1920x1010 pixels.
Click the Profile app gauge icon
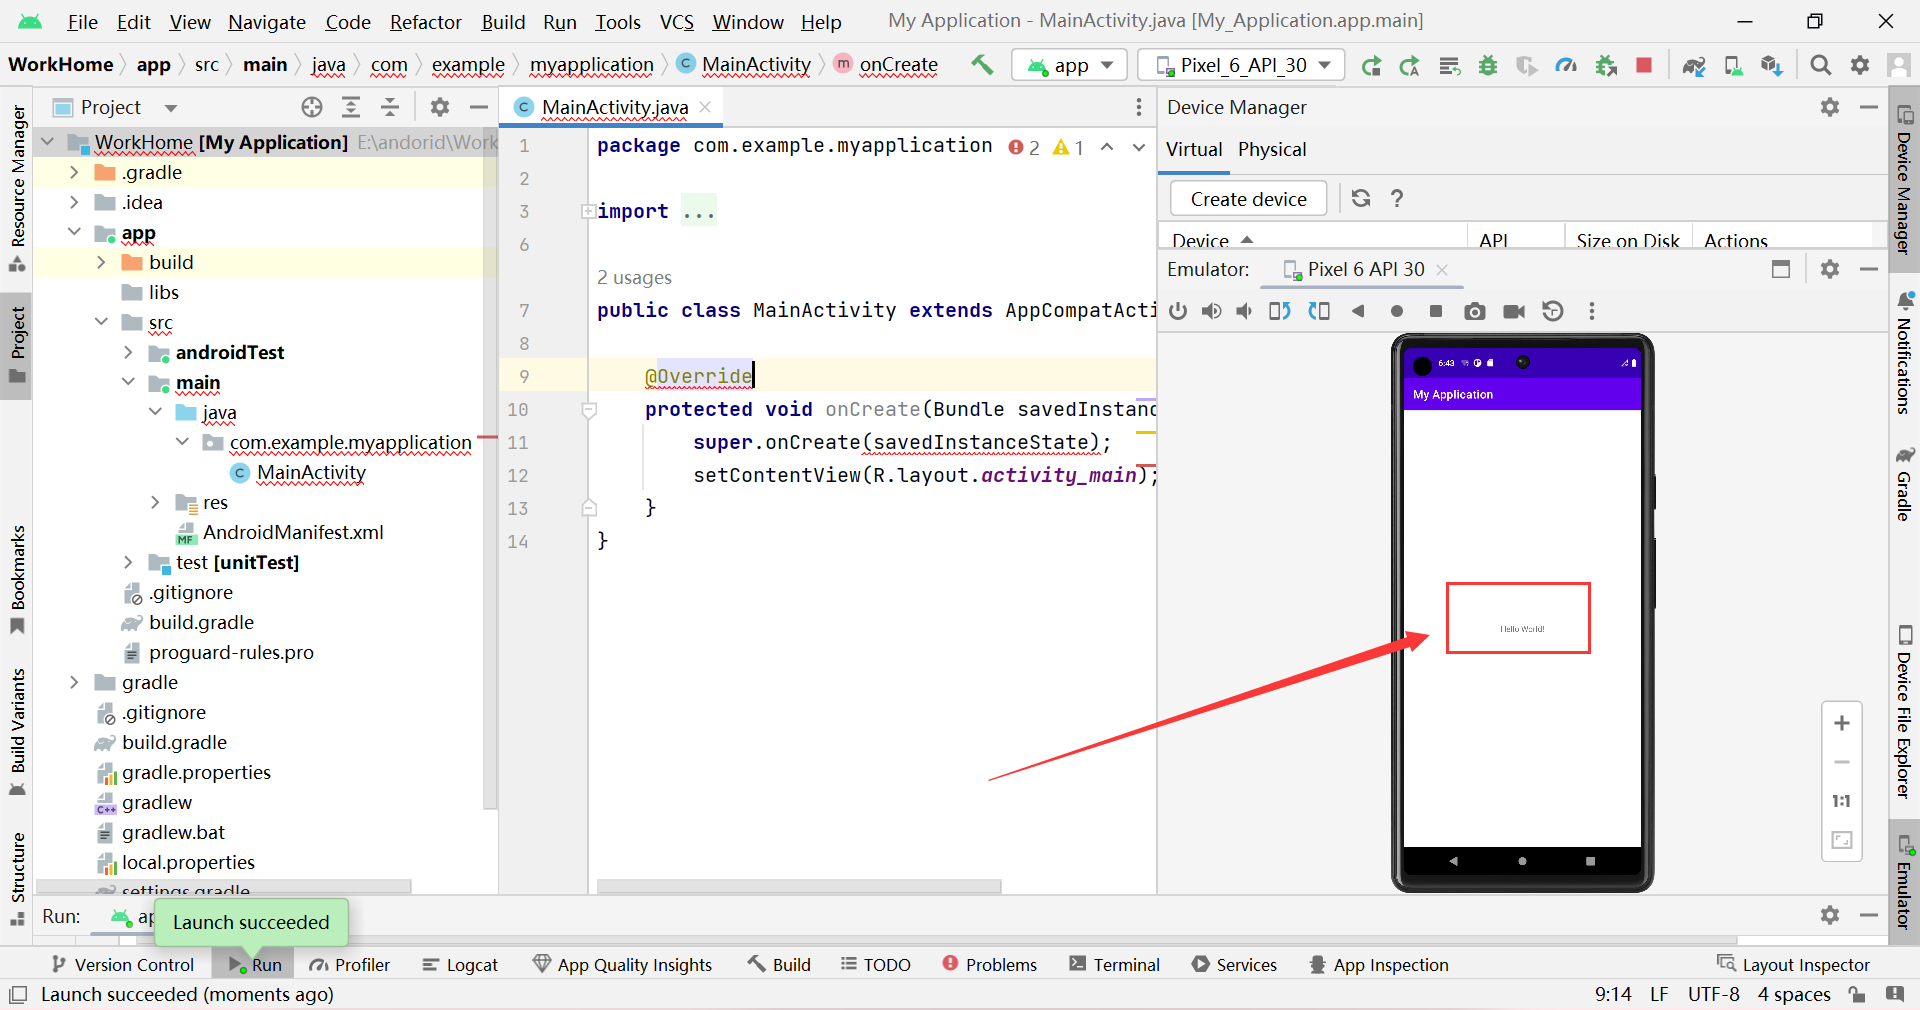tap(1566, 65)
